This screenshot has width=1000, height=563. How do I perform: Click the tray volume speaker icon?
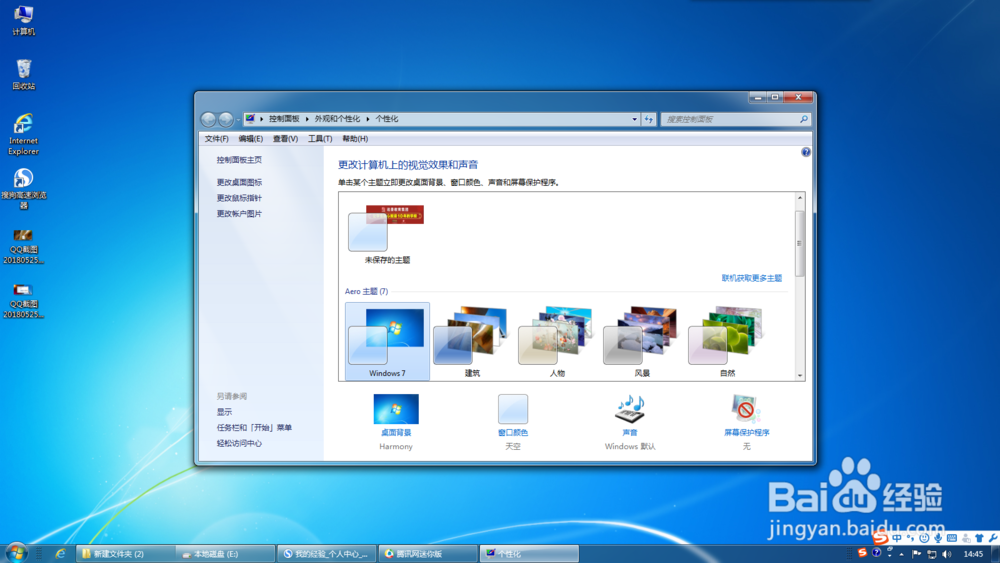[x=946, y=554]
